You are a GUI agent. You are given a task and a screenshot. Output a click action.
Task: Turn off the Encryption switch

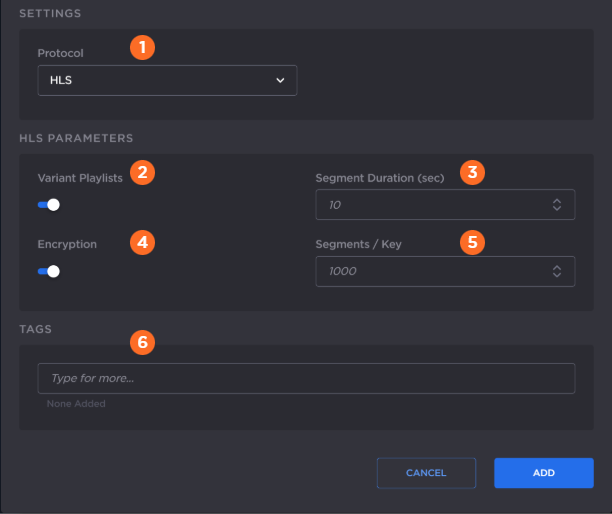(49, 271)
